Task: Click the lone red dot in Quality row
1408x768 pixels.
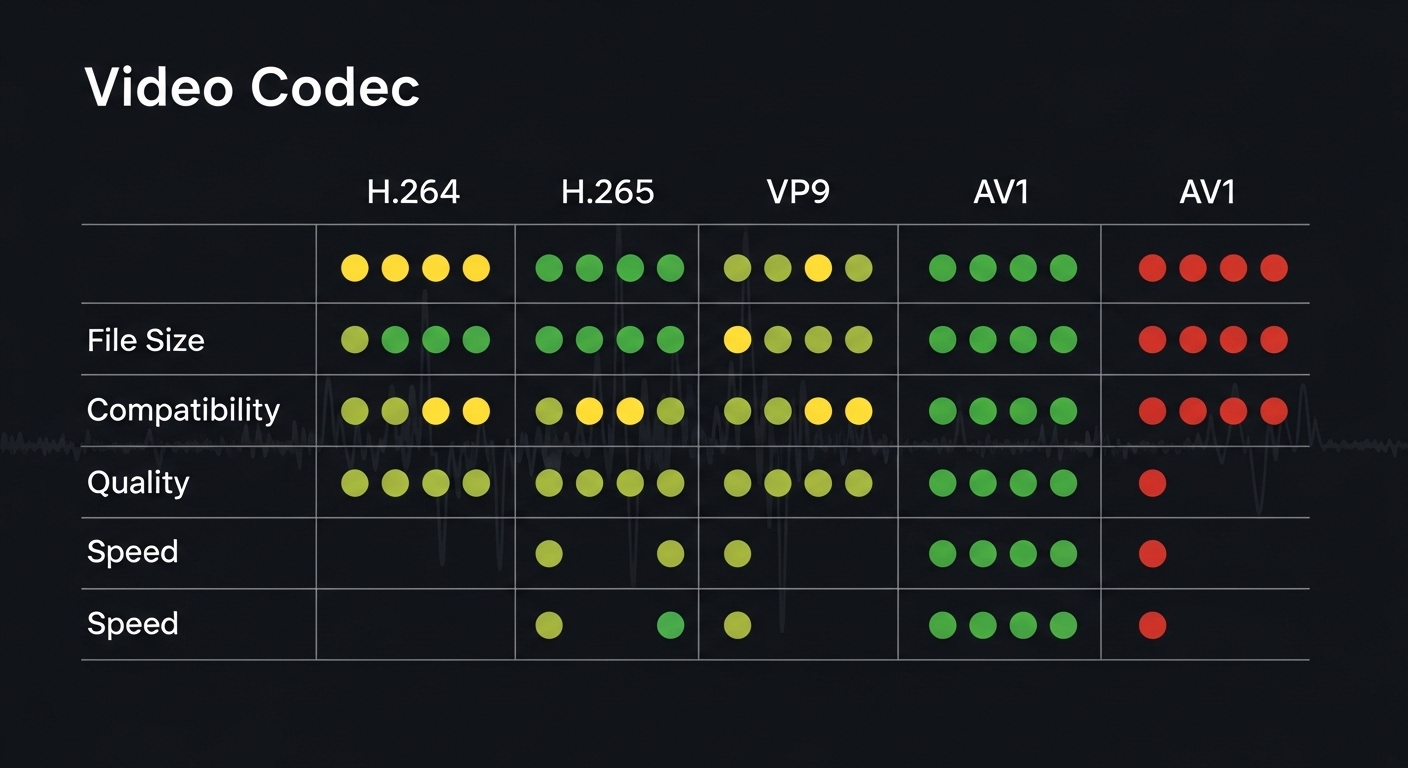Action: coord(1152,484)
